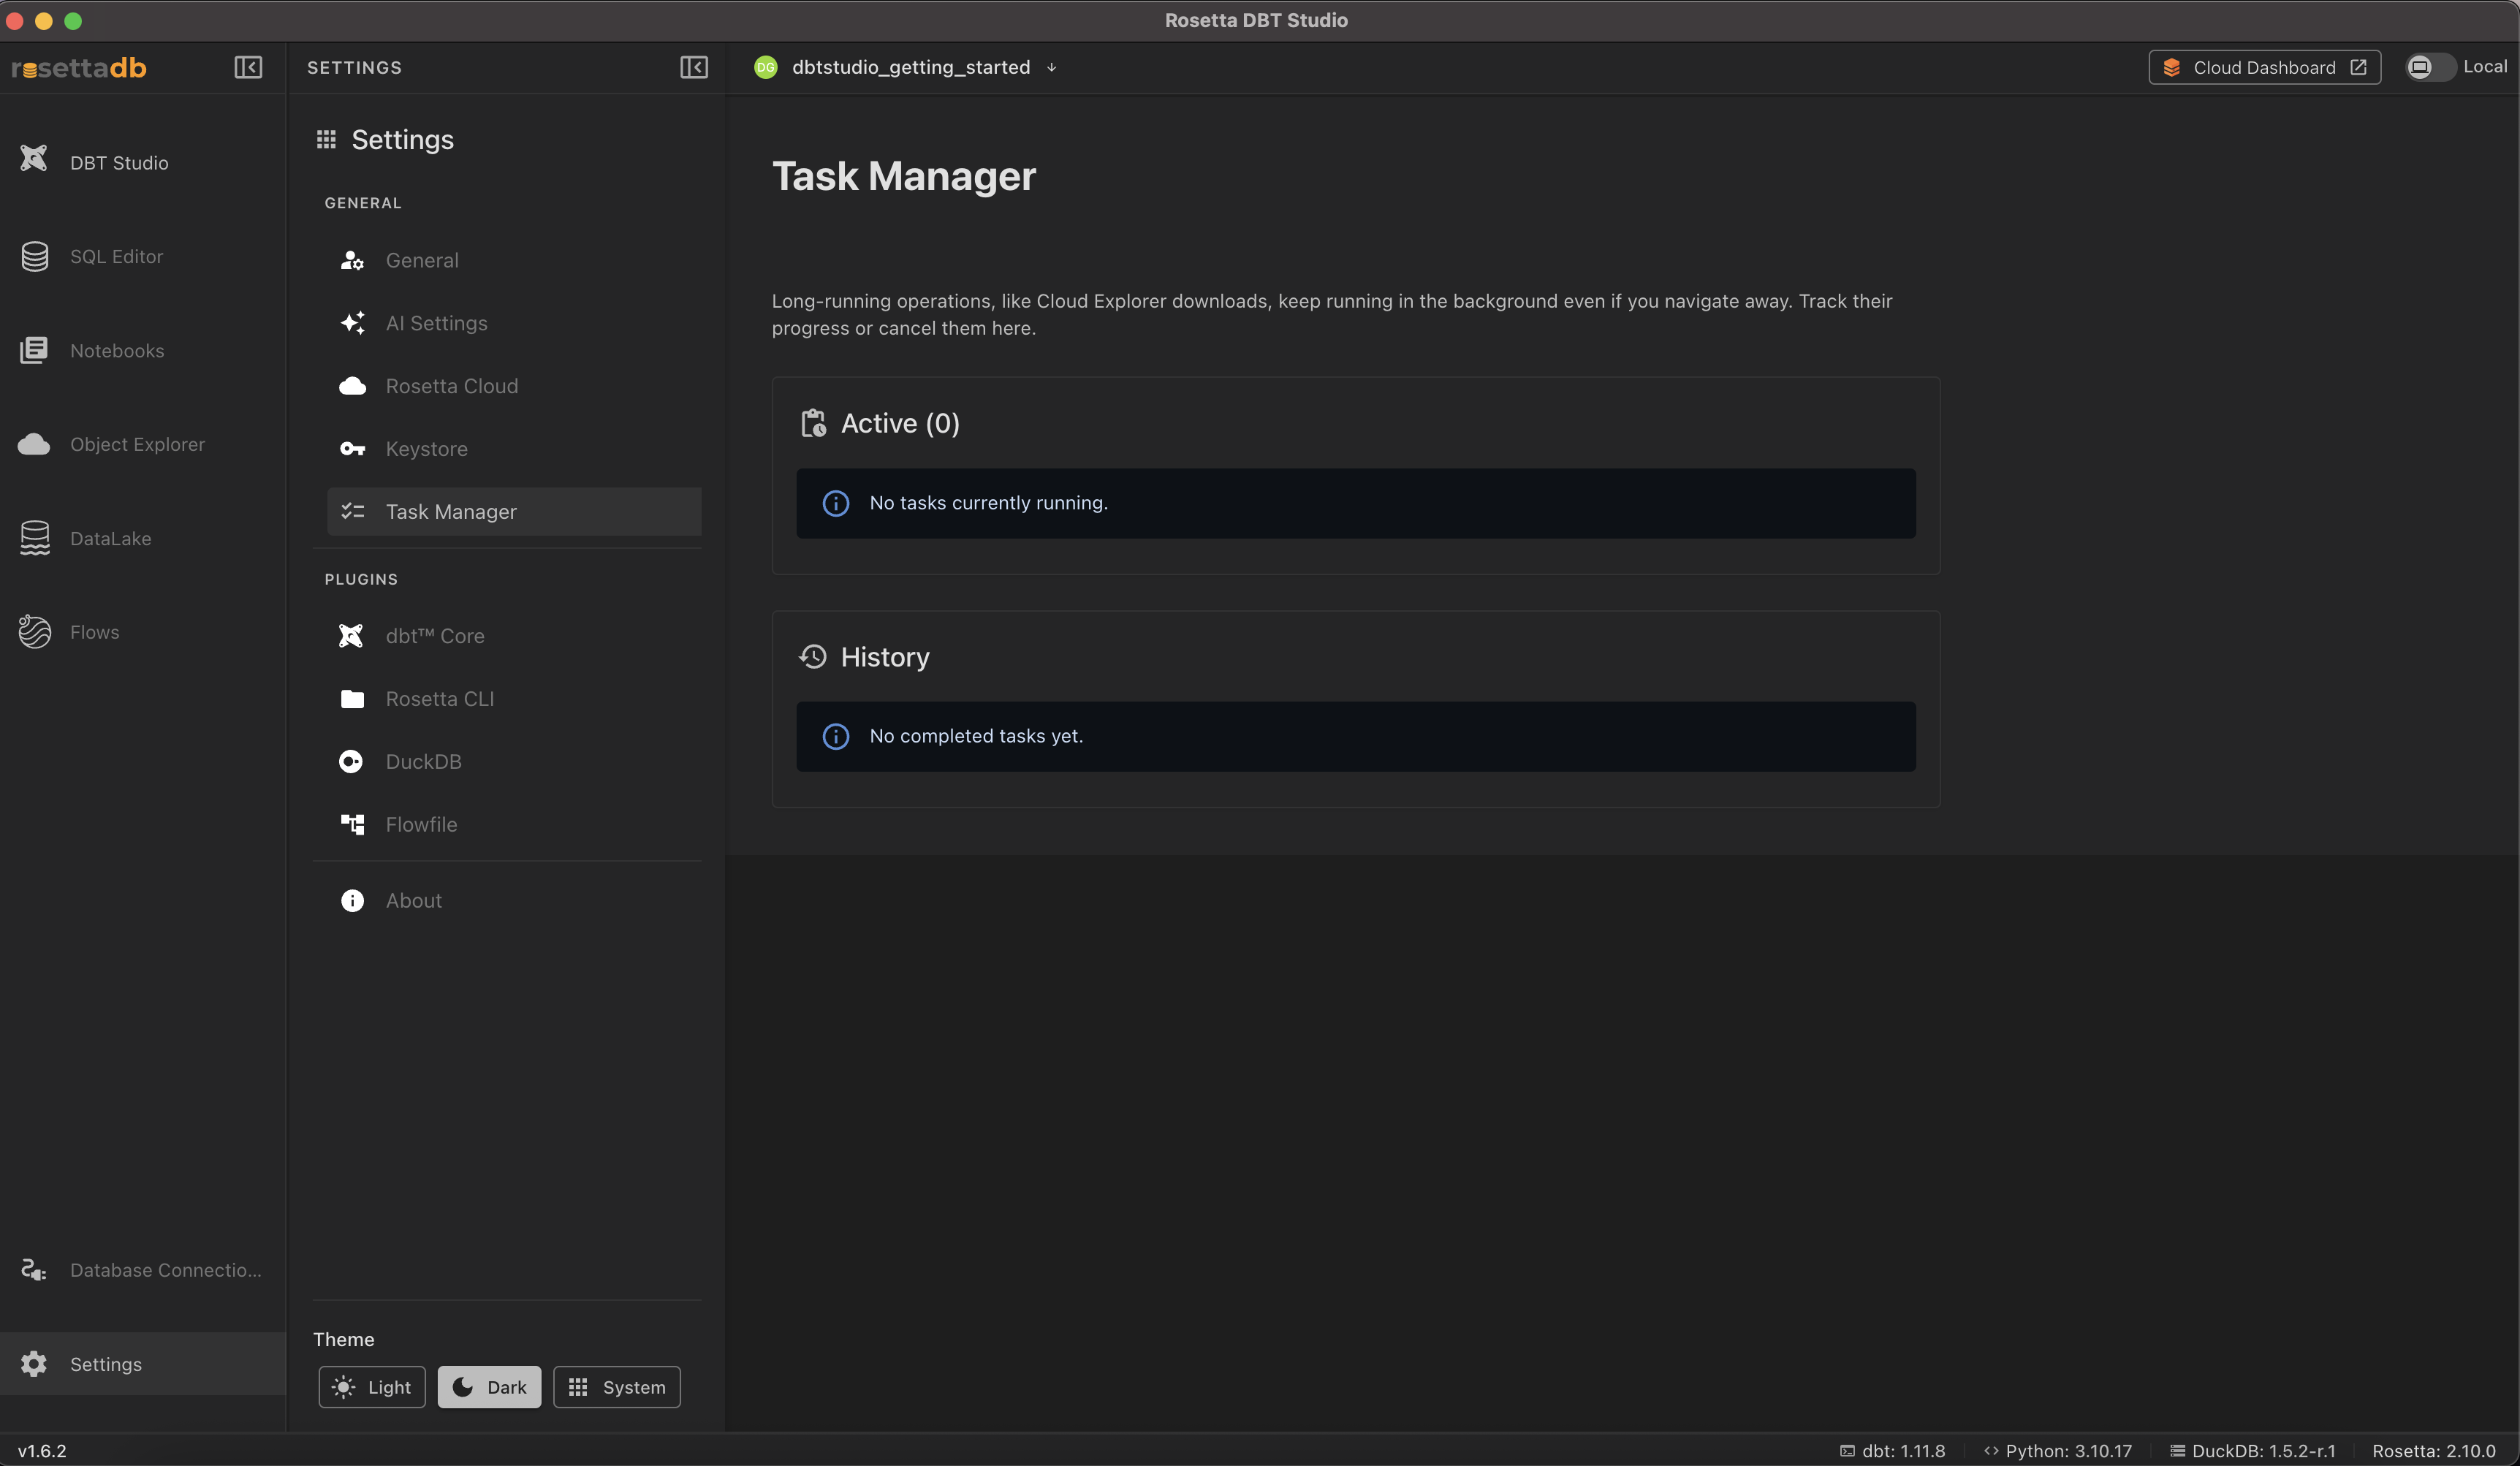Select About menu item

tap(514, 900)
